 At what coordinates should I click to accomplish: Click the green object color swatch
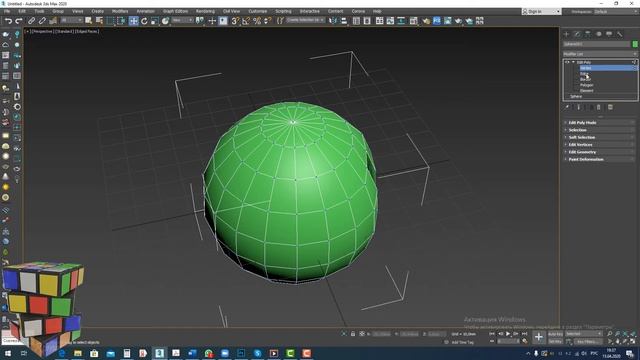(635, 44)
